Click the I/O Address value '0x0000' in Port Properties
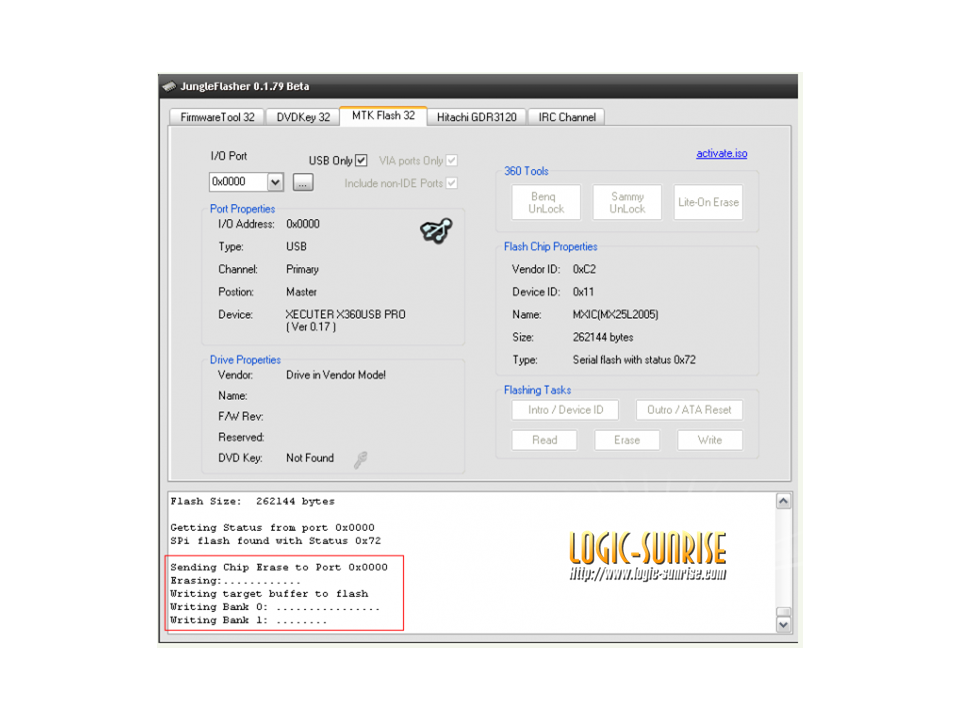Image resolution: width=960 pixels, height=720 pixels. (x=303, y=224)
